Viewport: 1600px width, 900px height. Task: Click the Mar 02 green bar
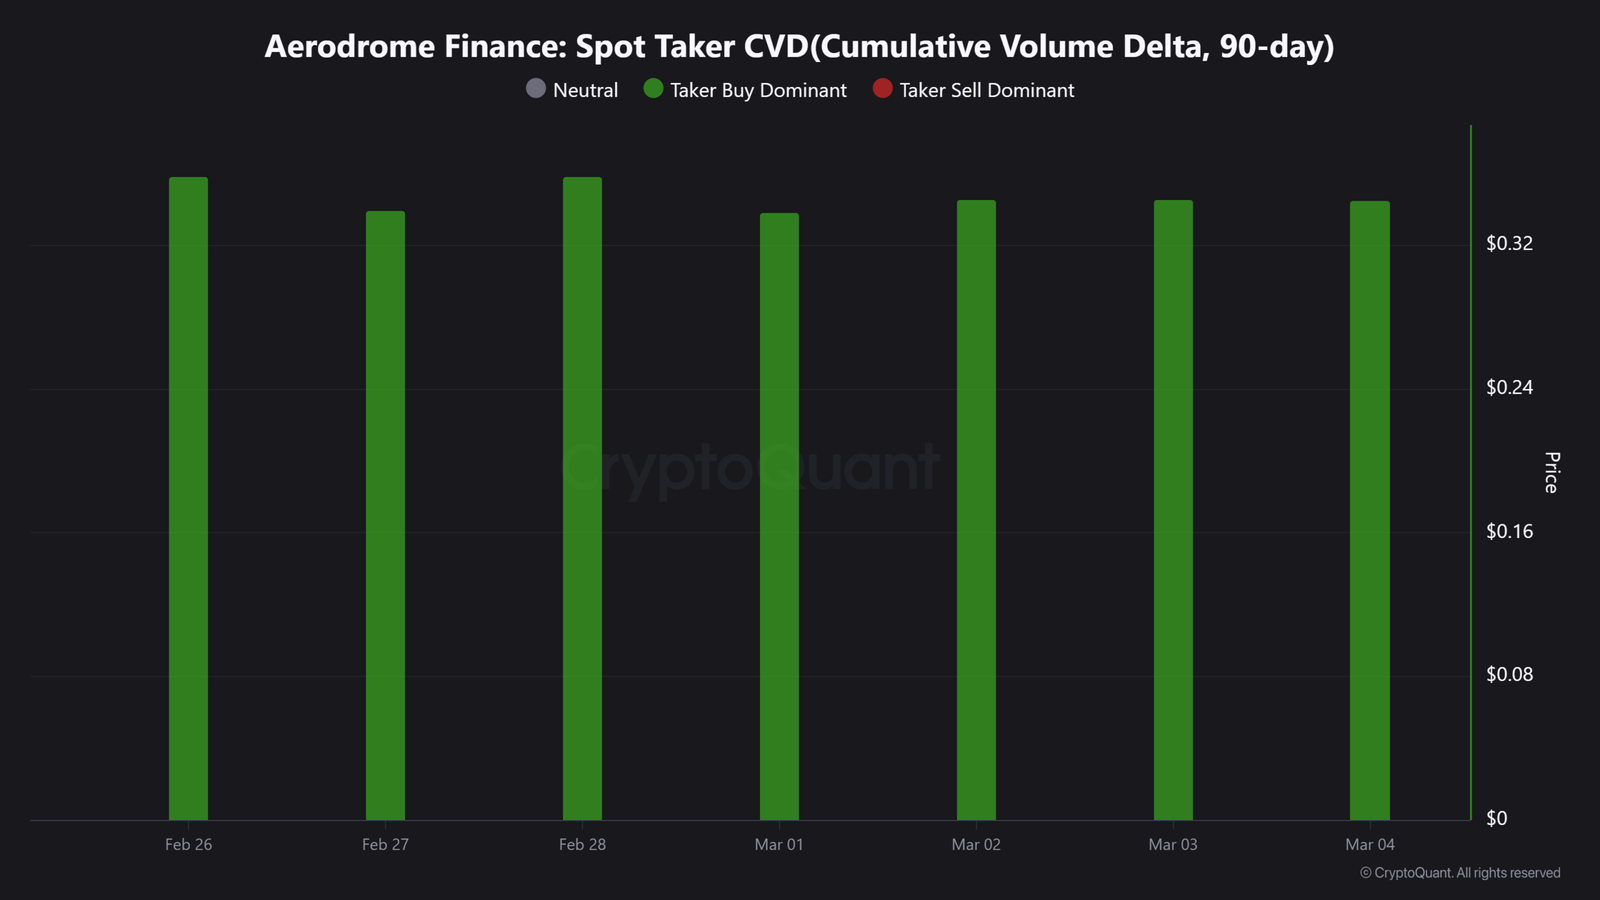click(976, 510)
